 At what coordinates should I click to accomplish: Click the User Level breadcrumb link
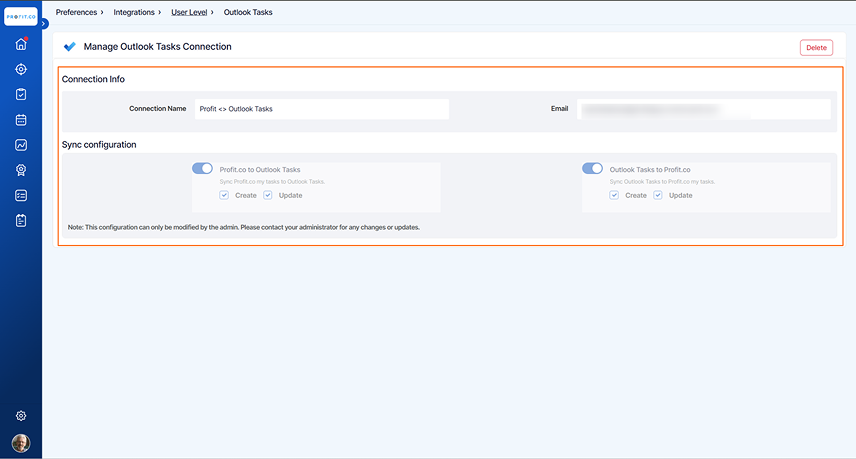coord(189,12)
